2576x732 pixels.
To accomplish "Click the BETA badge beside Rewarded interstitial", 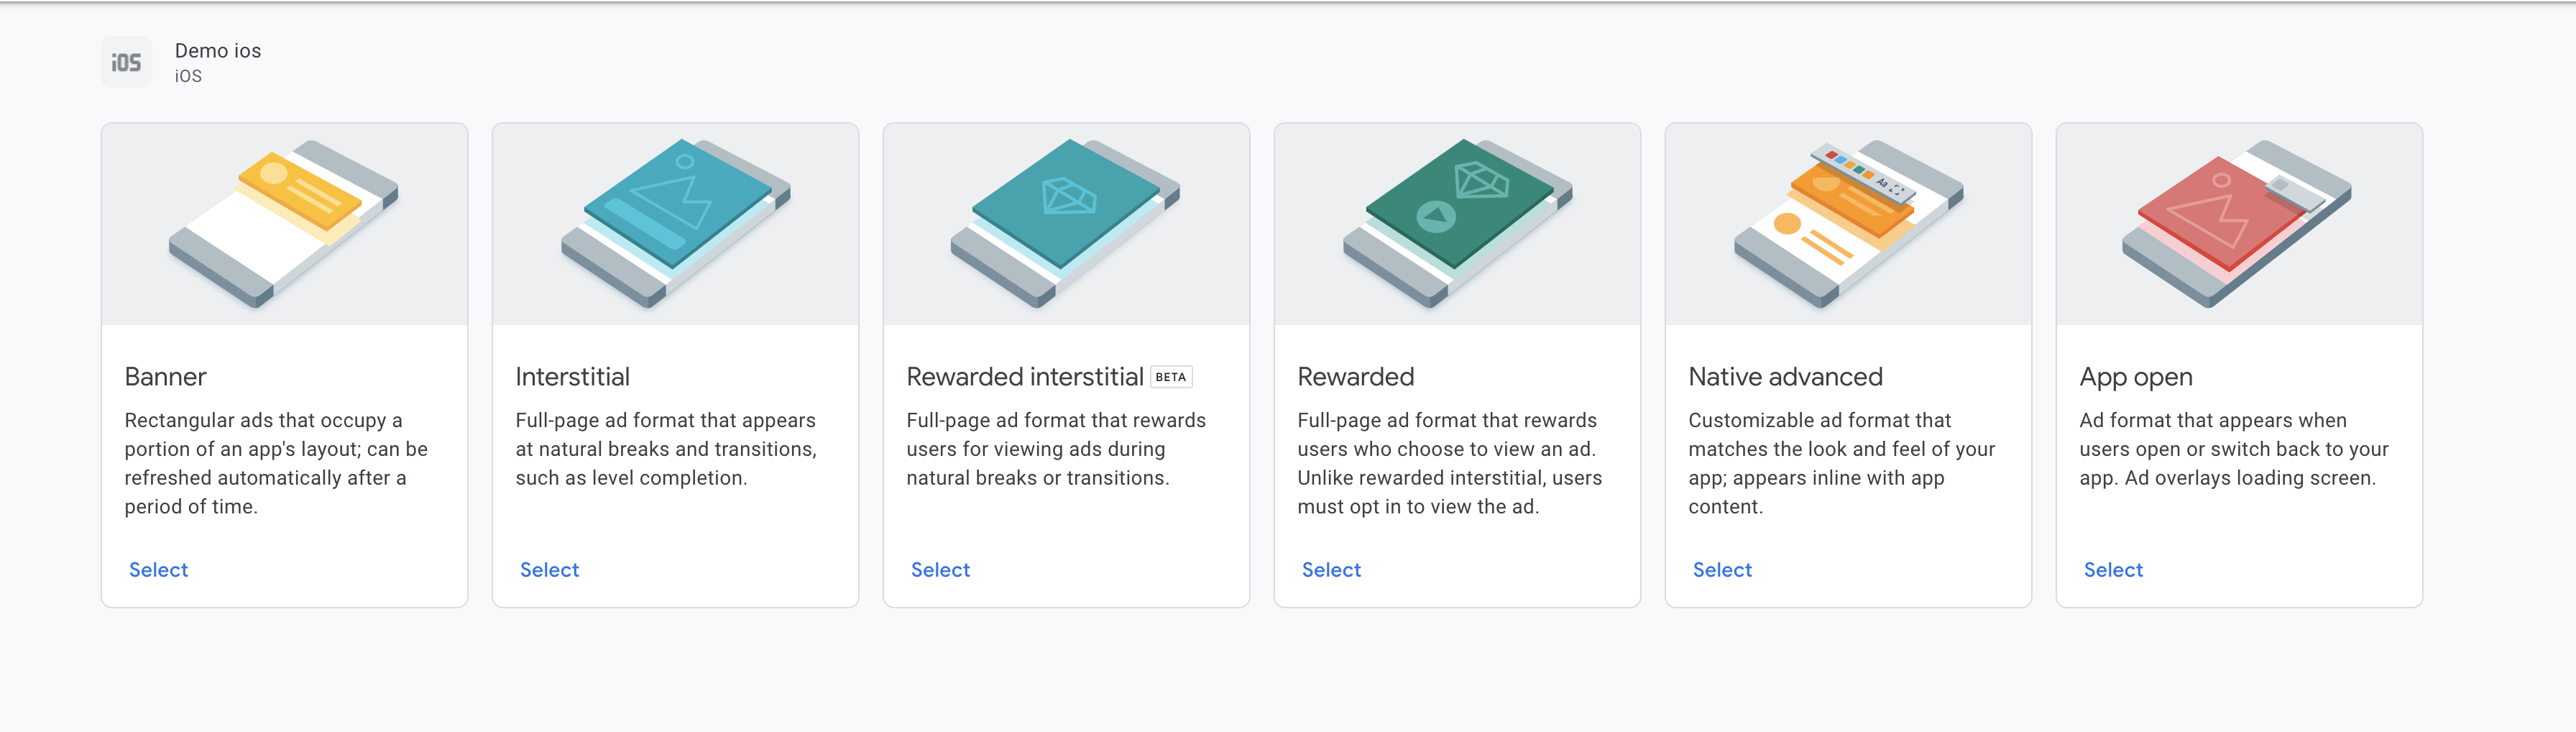I will (x=1171, y=377).
